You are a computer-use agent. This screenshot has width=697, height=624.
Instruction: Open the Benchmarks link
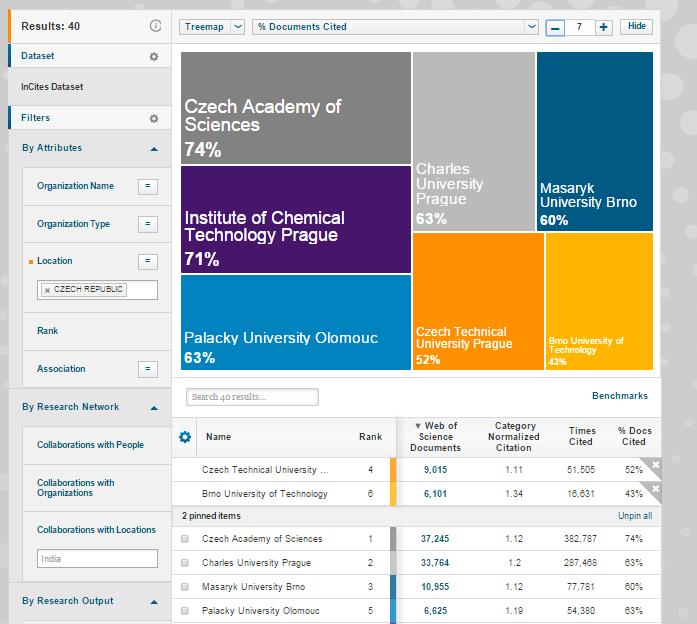coord(620,396)
